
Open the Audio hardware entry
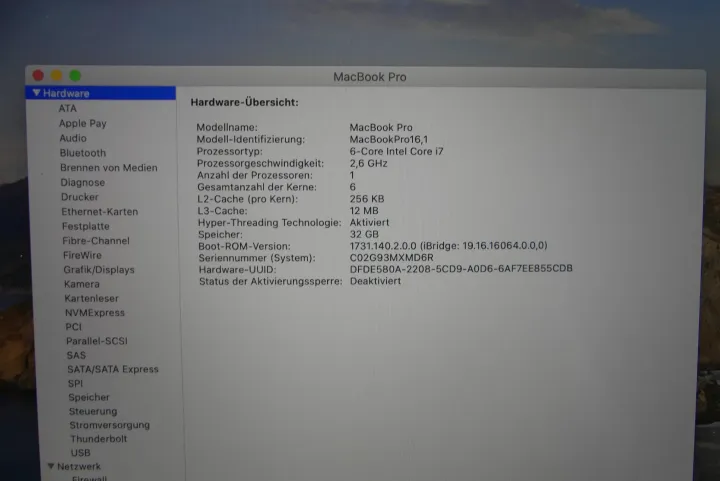73,138
